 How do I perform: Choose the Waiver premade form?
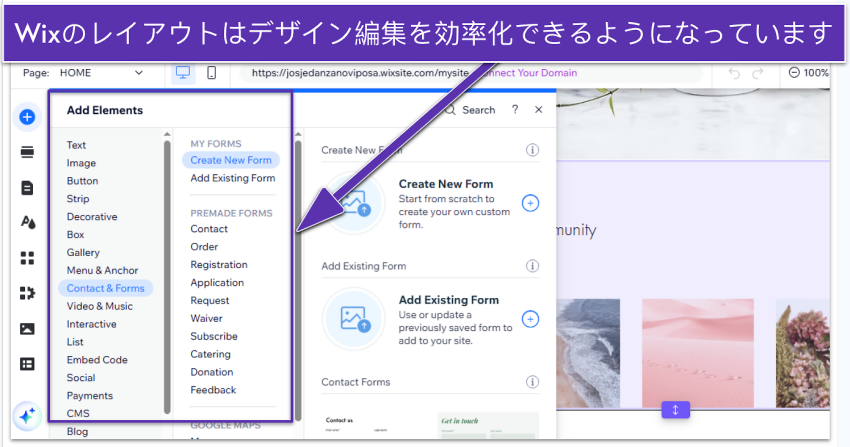[x=206, y=319]
